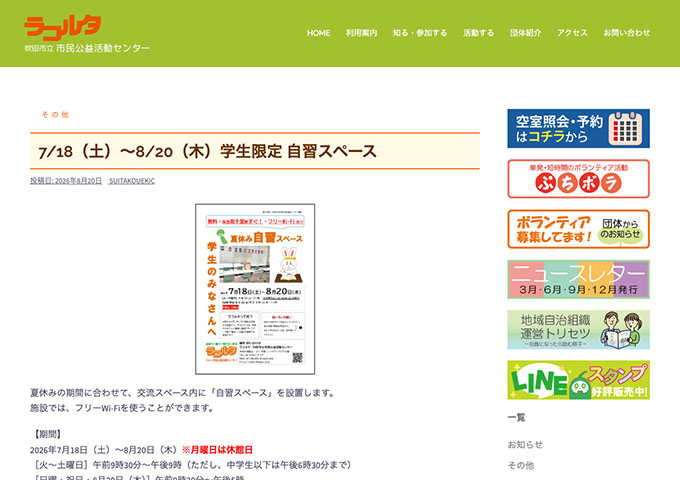Click the 一覧 sidebar heading
Viewport: 680px width, 480px height.
click(x=517, y=418)
